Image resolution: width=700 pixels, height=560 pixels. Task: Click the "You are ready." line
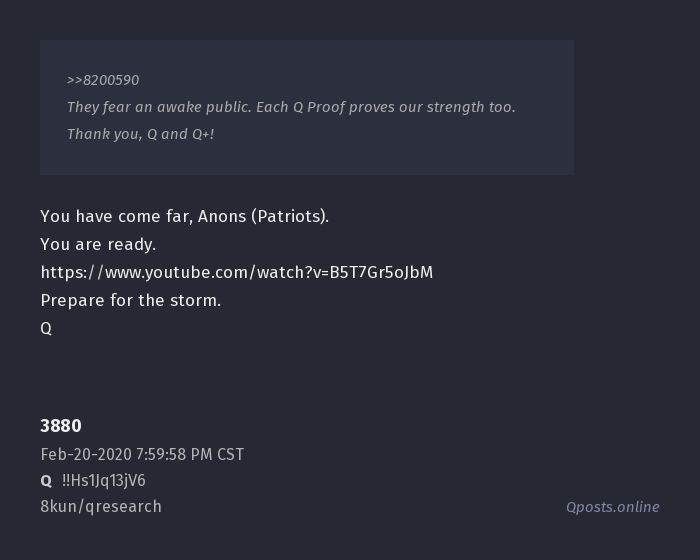tap(98, 244)
